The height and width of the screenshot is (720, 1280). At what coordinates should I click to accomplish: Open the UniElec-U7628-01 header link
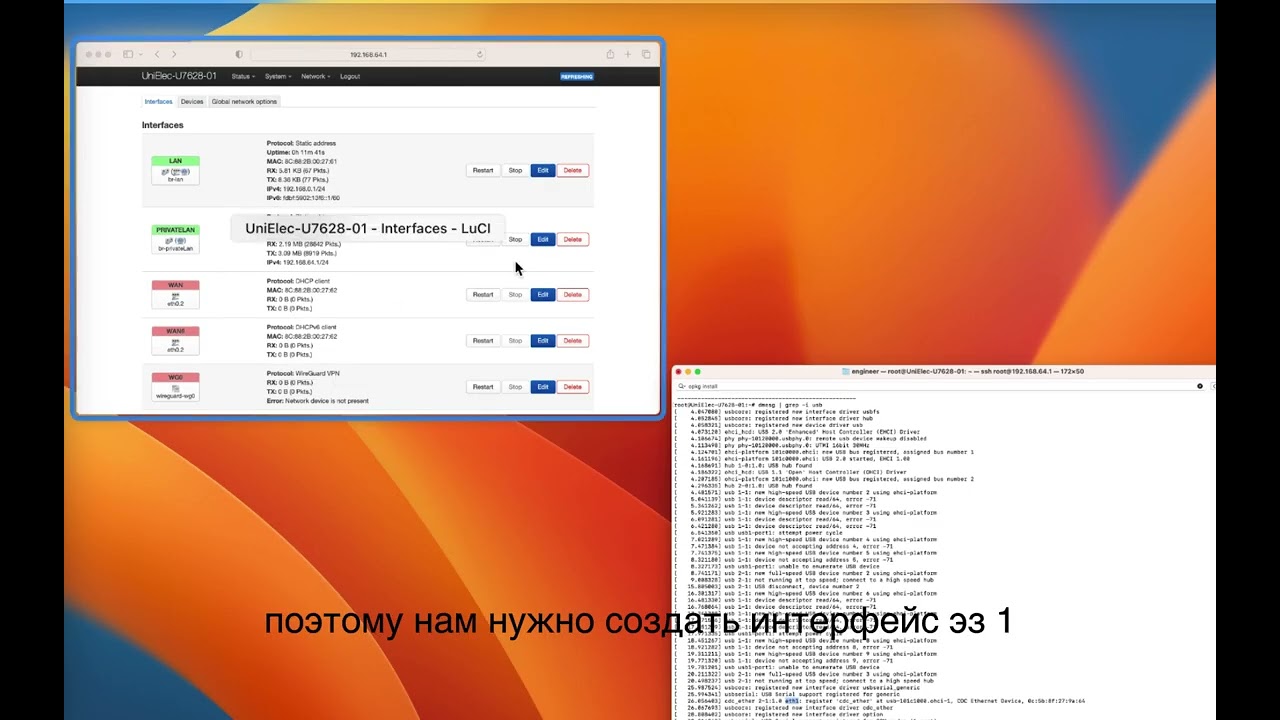click(x=179, y=76)
